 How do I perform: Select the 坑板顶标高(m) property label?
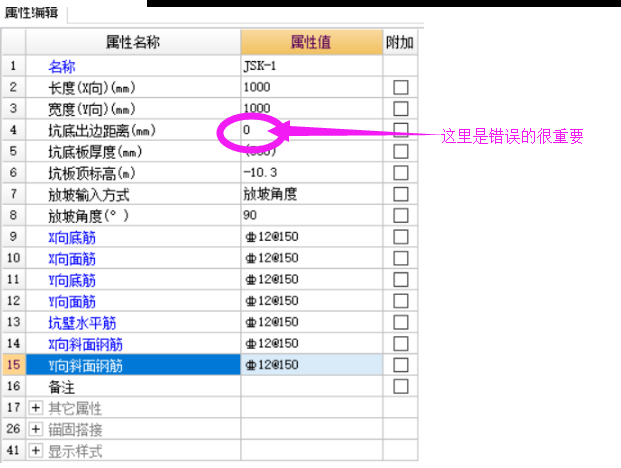(x=92, y=173)
